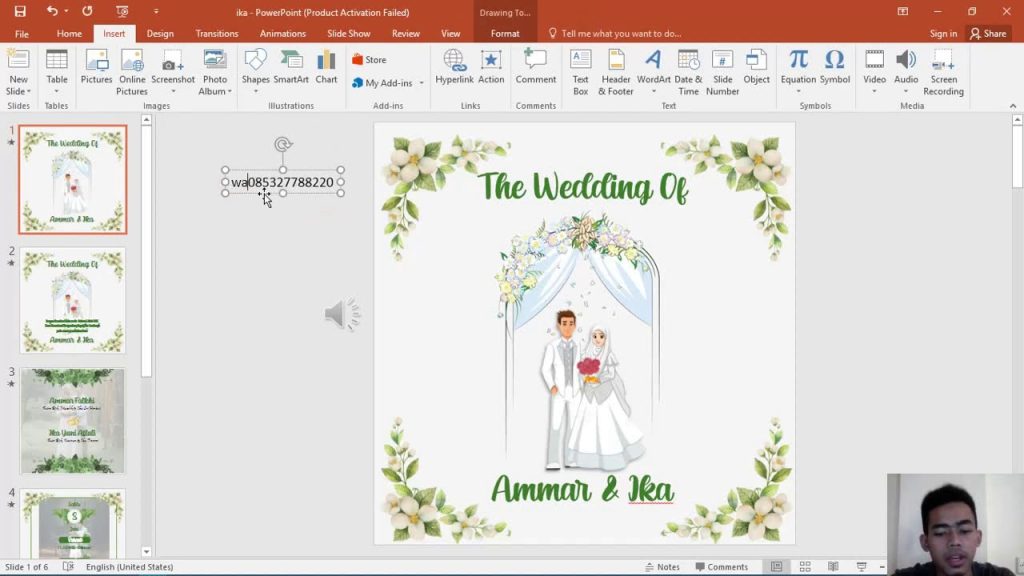Select slide 3 thumbnail in the panel
Image resolution: width=1024 pixels, height=576 pixels.
71,420
